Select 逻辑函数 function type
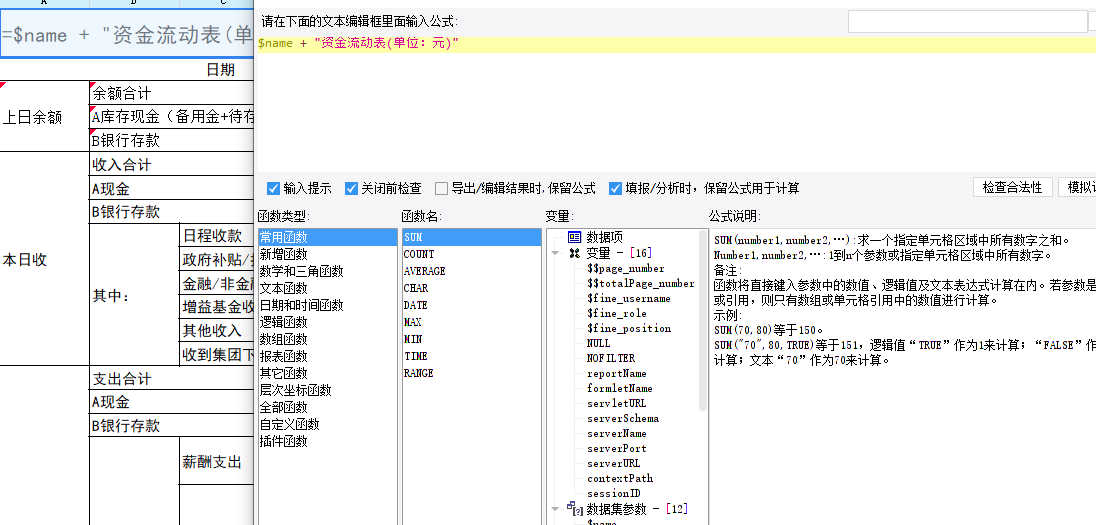 pos(328,322)
